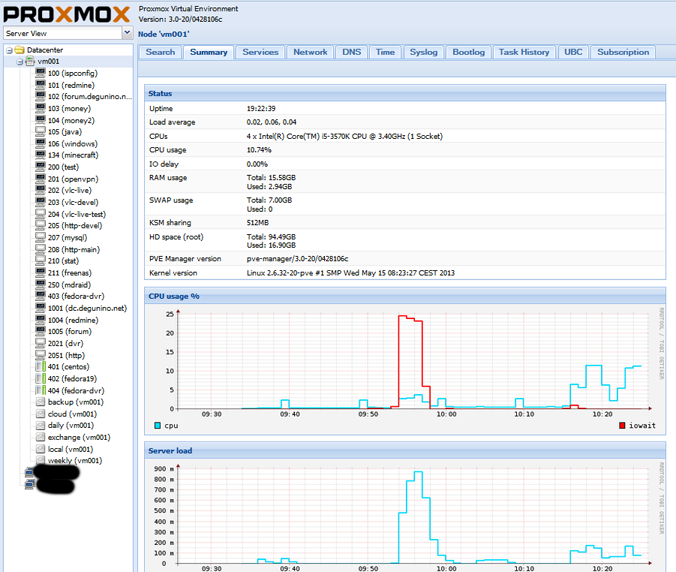Open the Syslog tab
This screenshot has height=572, width=676.
[x=423, y=52]
